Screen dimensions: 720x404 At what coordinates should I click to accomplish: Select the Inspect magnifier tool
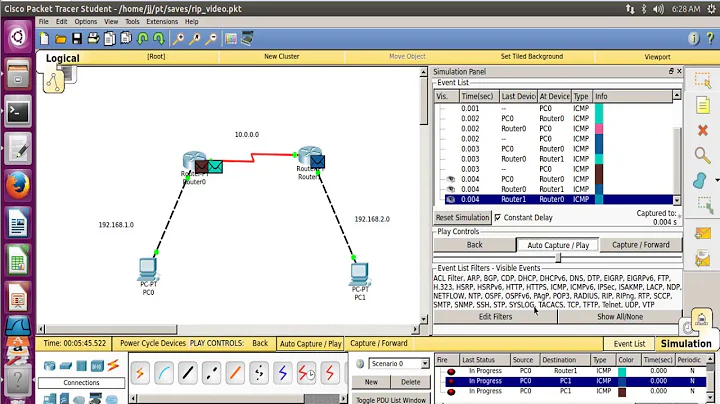tap(702, 155)
